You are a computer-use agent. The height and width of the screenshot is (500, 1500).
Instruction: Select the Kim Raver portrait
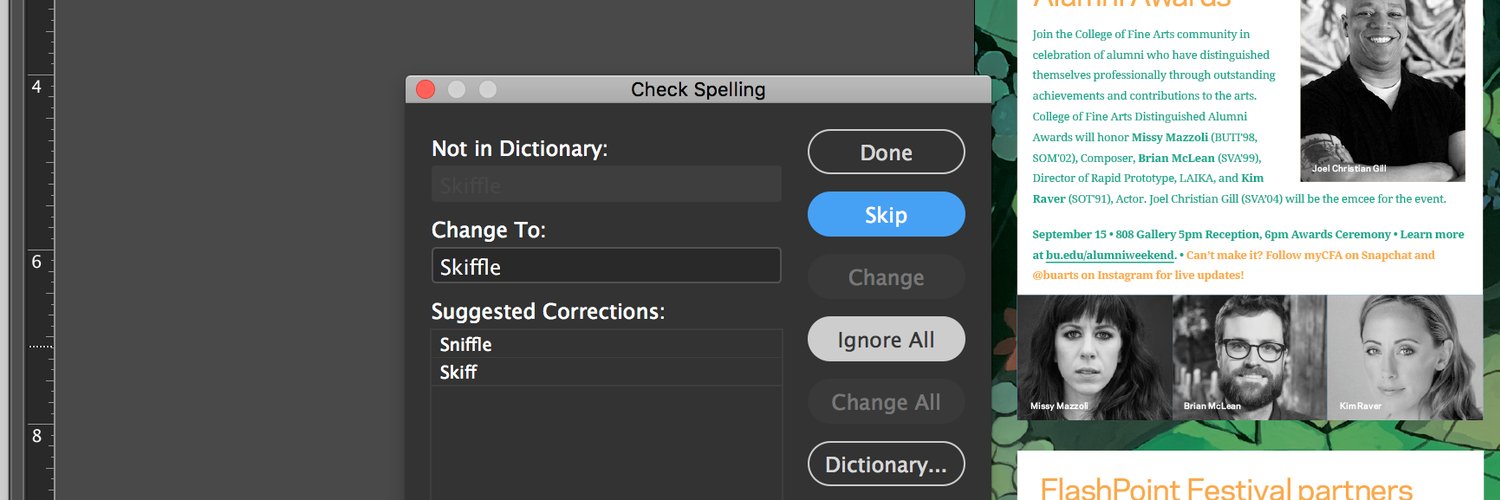click(x=1405, y=356)
